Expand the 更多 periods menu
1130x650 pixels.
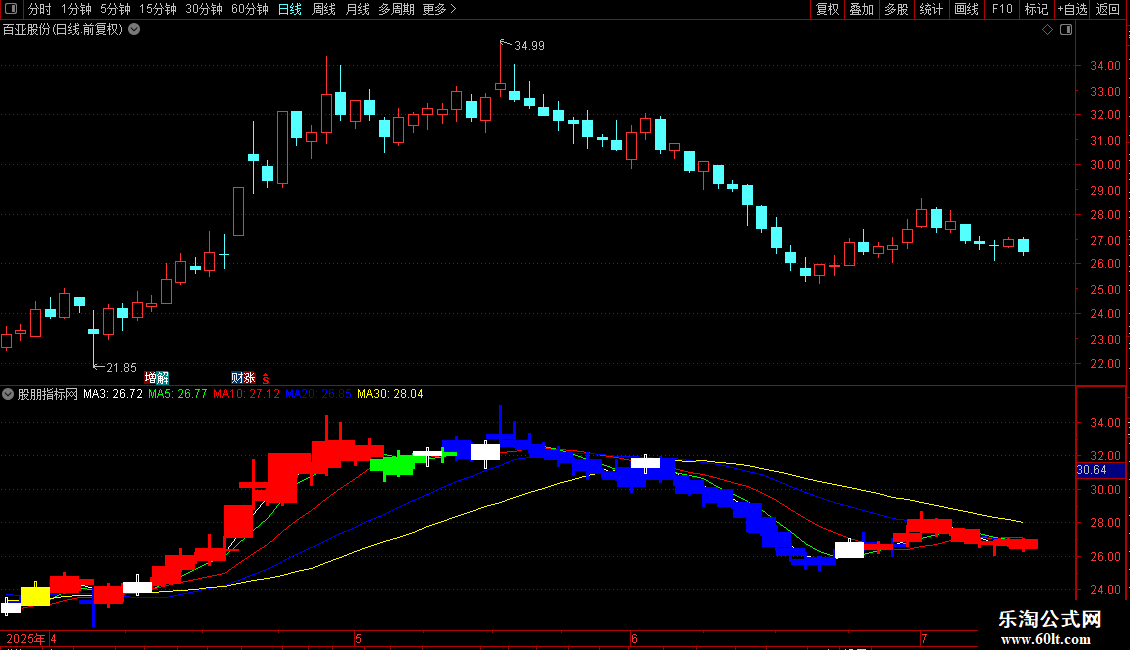tap(439, 9)
